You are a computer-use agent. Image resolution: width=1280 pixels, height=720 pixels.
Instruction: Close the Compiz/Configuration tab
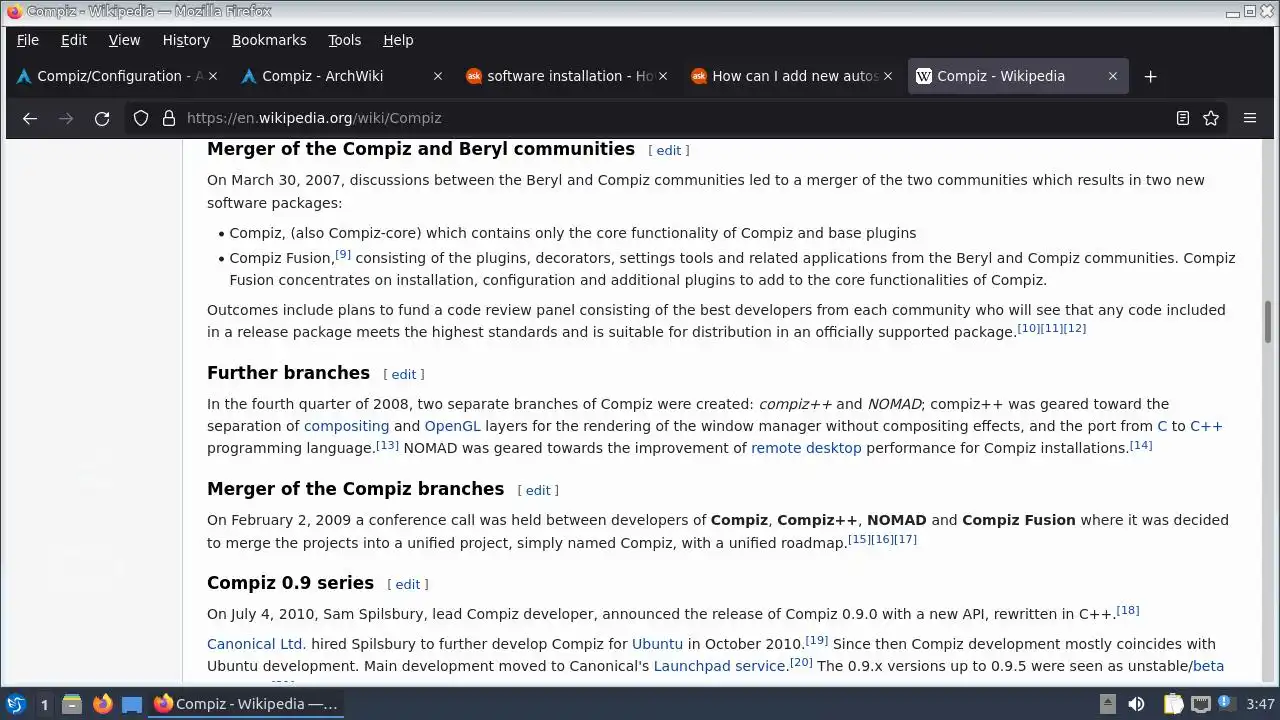(x=213, y=76)
